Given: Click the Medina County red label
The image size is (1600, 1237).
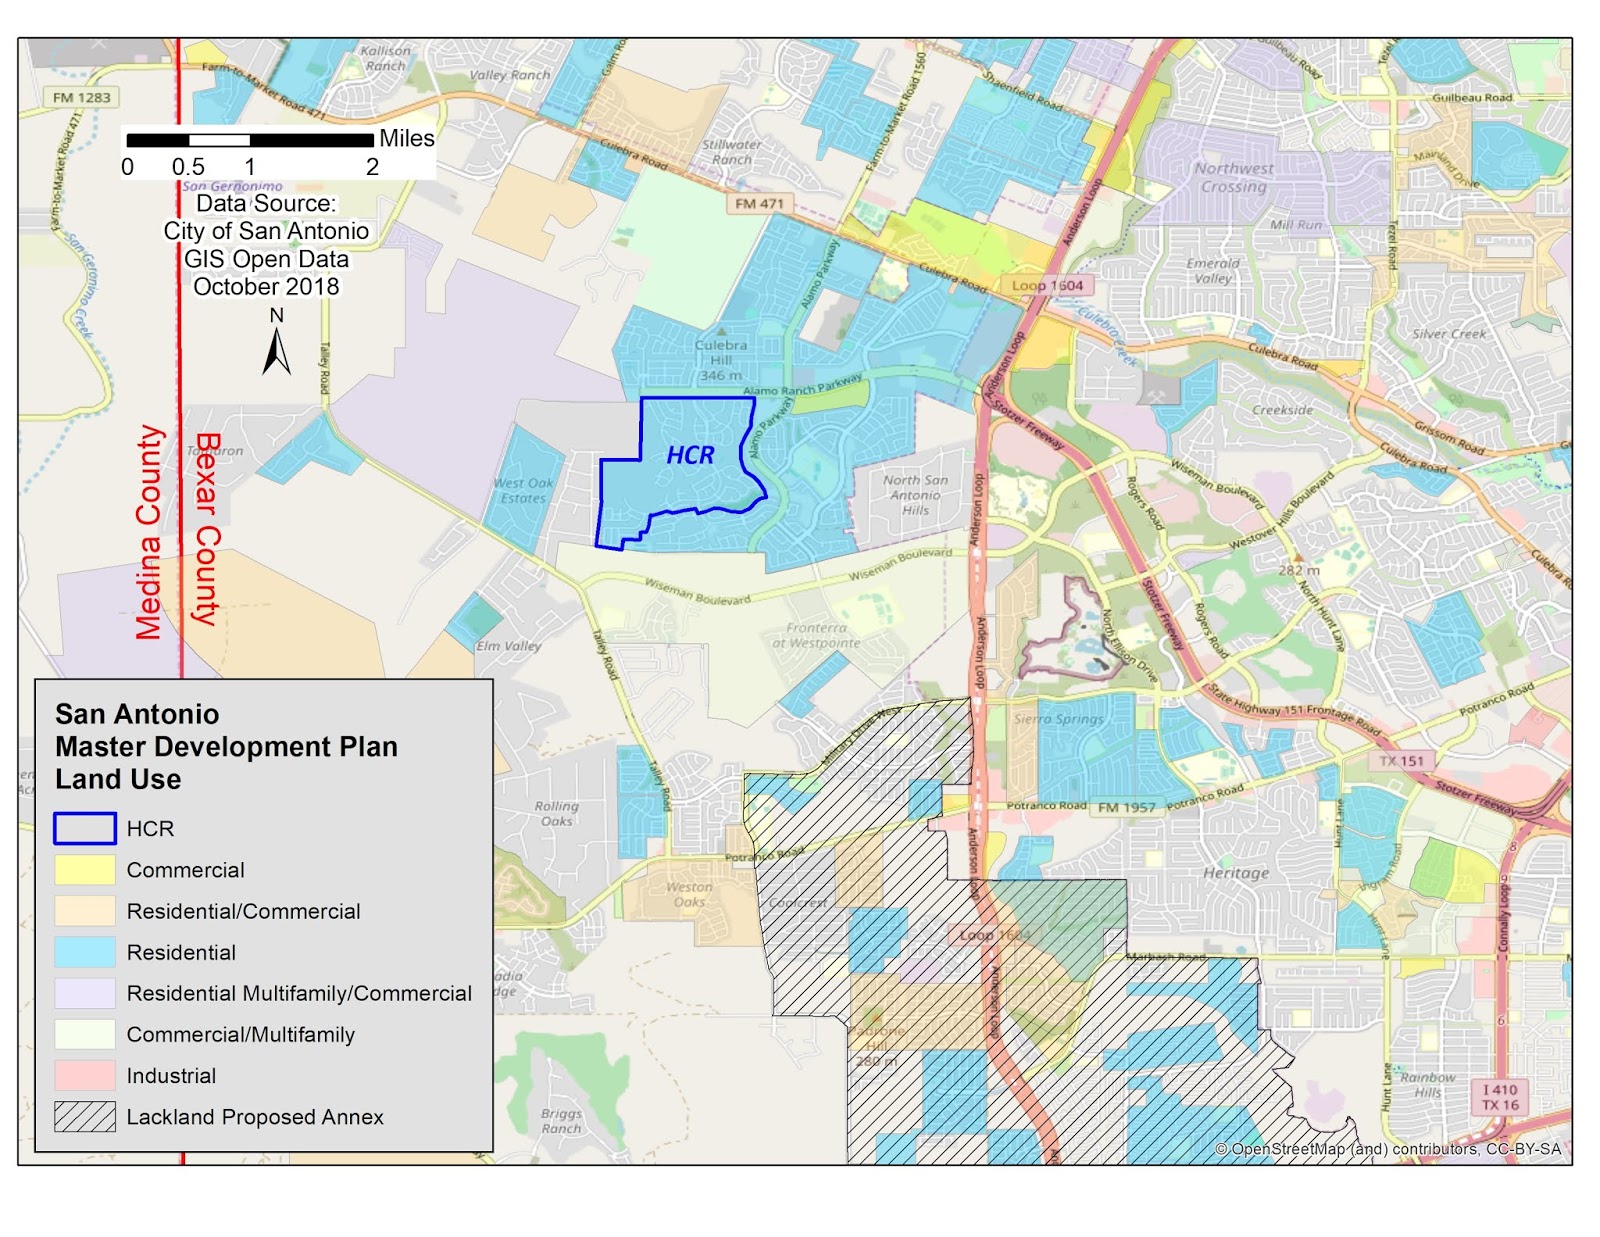Looking at the screenshot, I should click(149, 532).
